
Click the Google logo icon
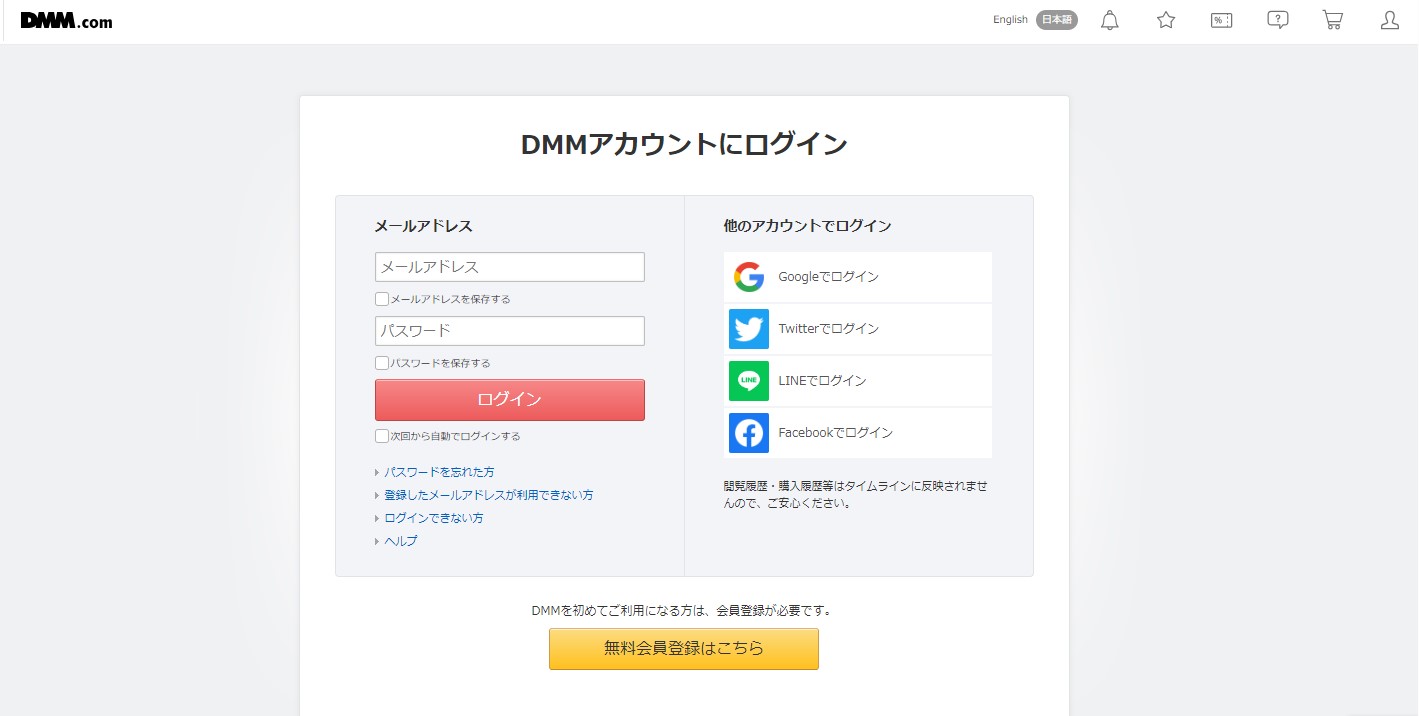(x=749, y=277)
